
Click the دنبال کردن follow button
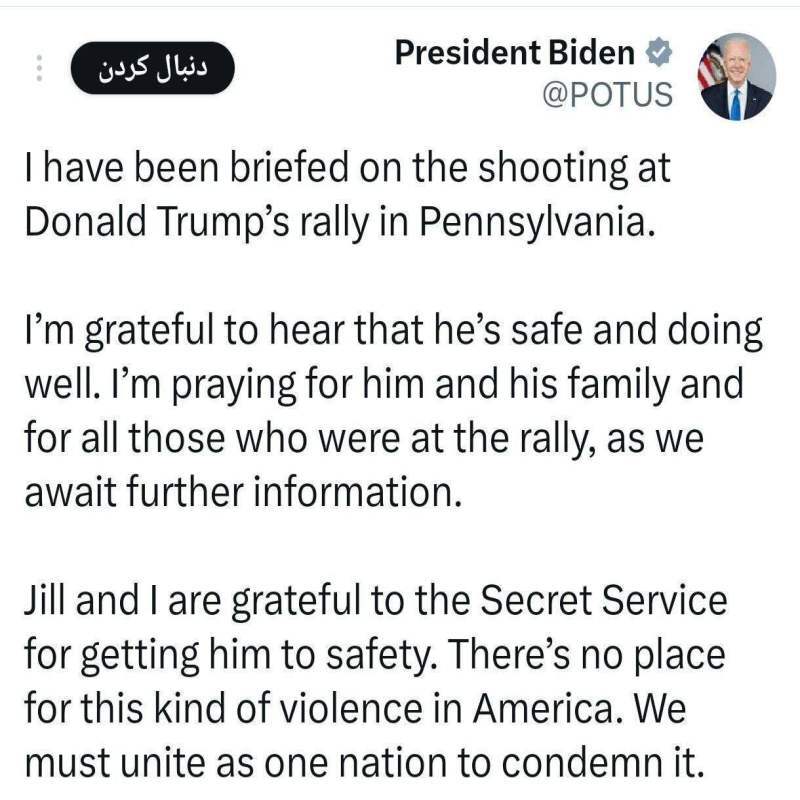(x=150, y=66)
